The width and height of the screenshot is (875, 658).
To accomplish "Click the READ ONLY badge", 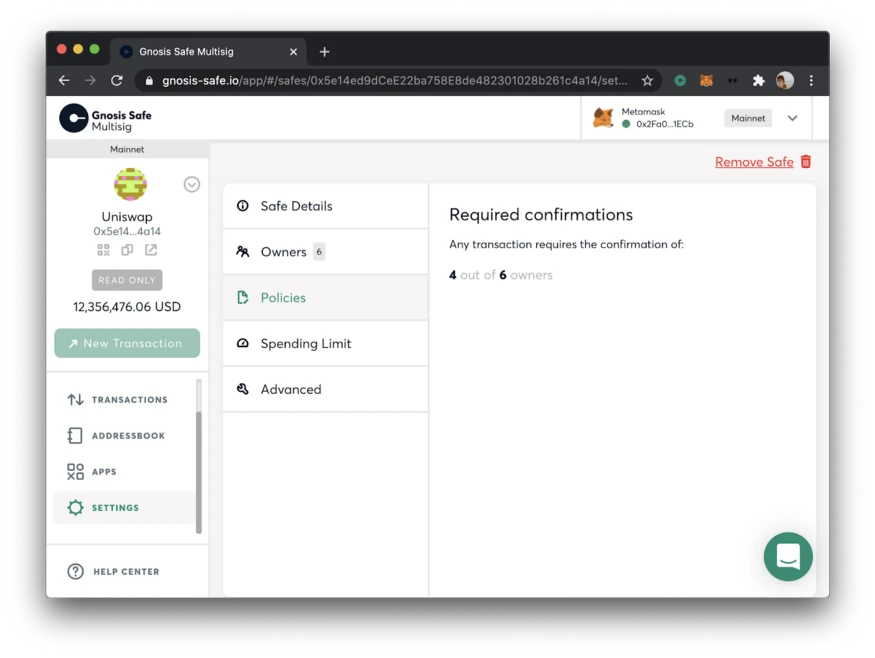I will (x=127, y=280).
